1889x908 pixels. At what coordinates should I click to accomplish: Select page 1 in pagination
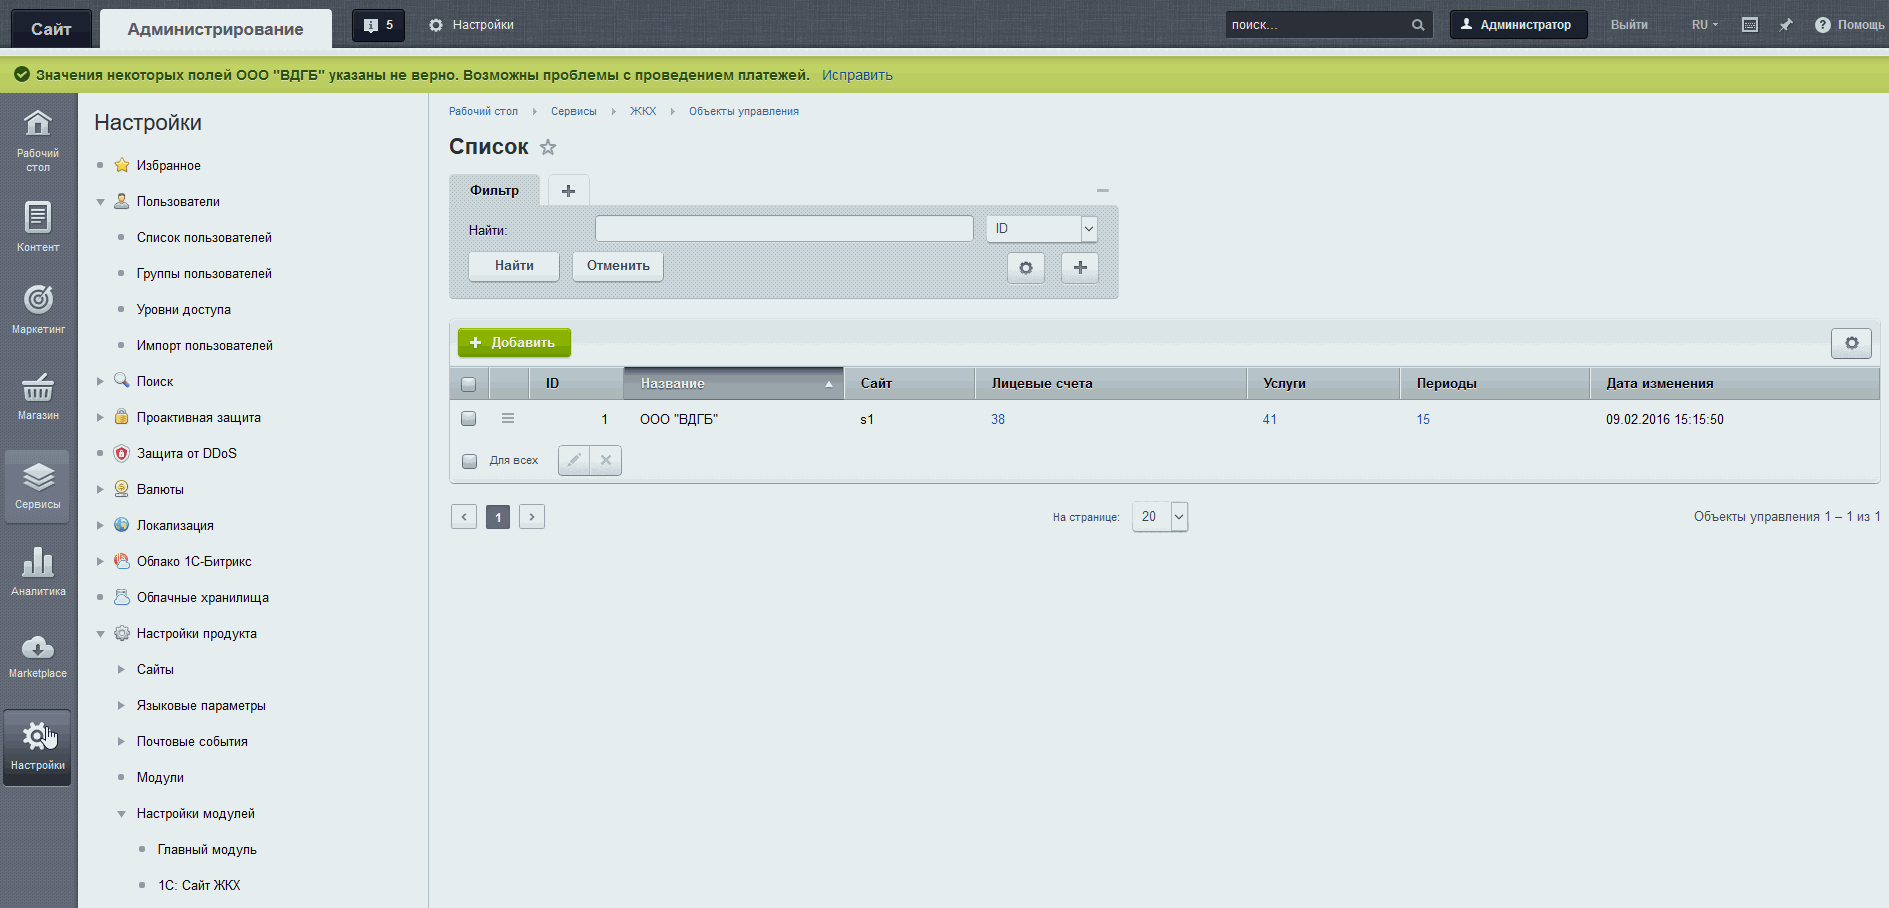coord(498,517)
